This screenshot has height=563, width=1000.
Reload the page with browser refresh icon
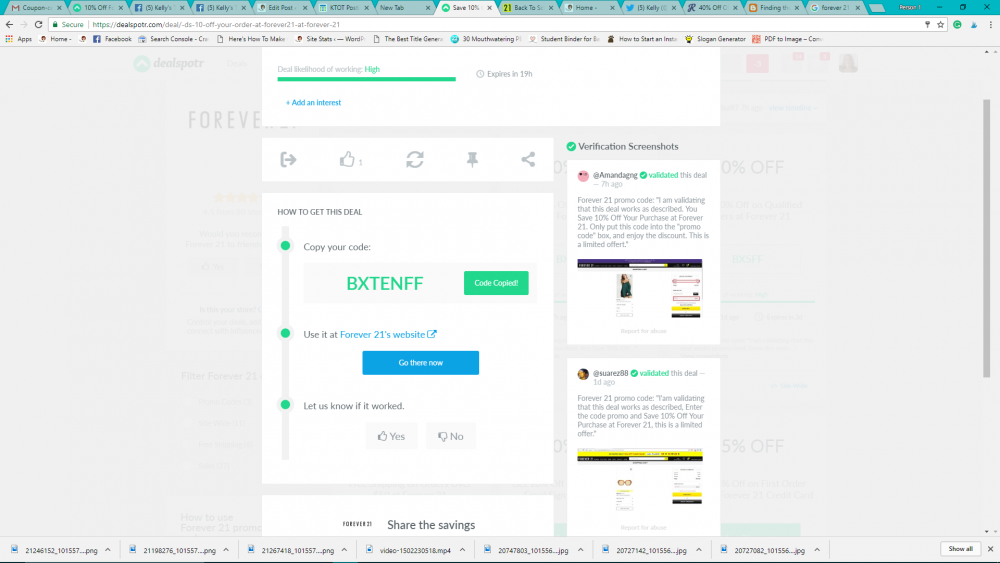tap(38, 24)
